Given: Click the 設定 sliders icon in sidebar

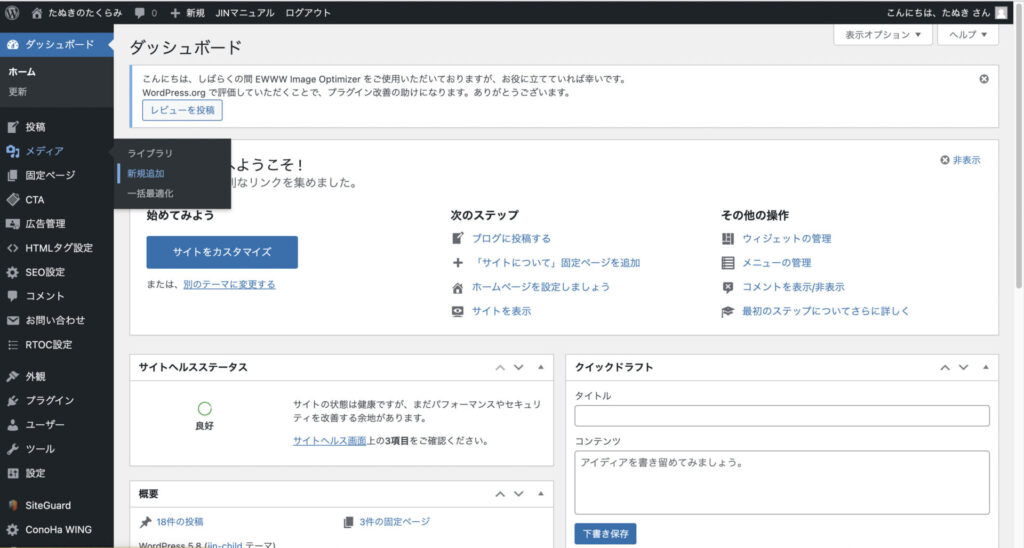Looking at the screenshot, I should pyautogui.click(x=12, y=473).
